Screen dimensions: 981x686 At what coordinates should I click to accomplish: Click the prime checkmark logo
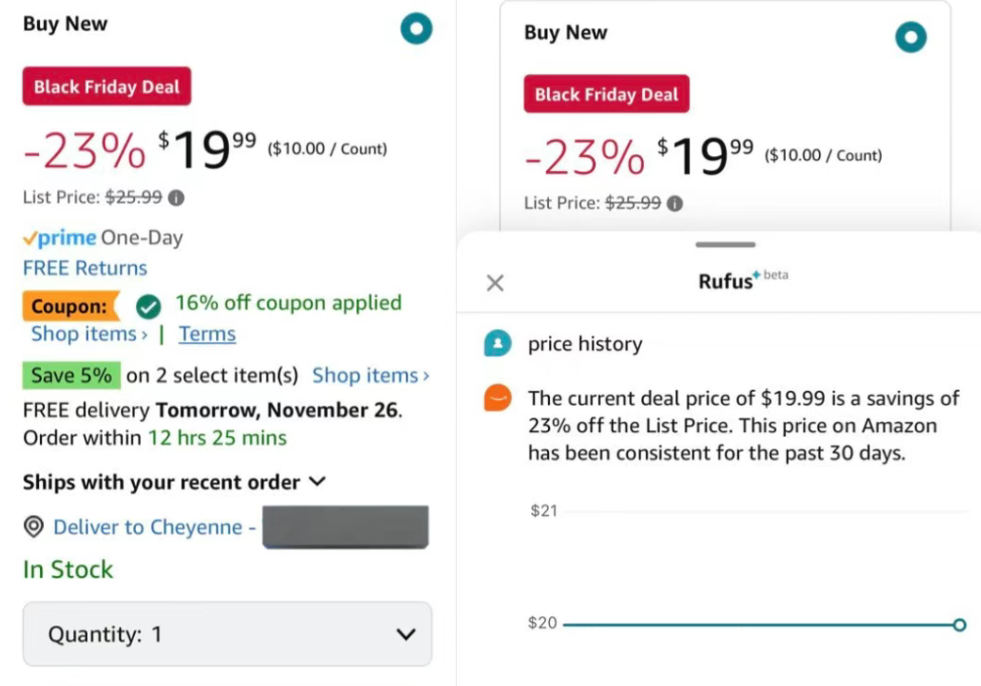(60, 238)
